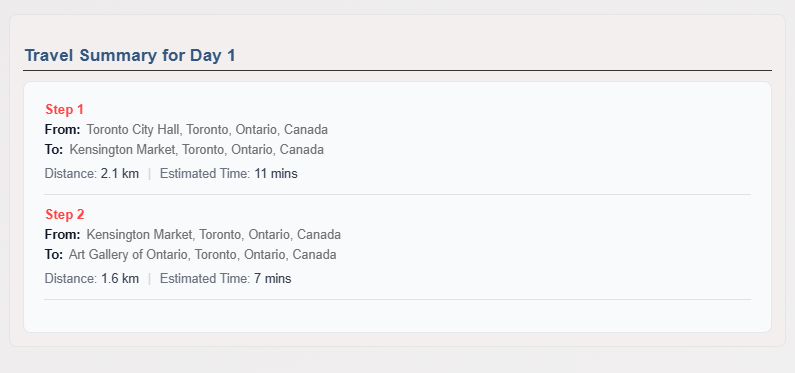This screenshot has width=795, height=373.
Task: Click the From label in Step 1
Action: click(62, 130)
